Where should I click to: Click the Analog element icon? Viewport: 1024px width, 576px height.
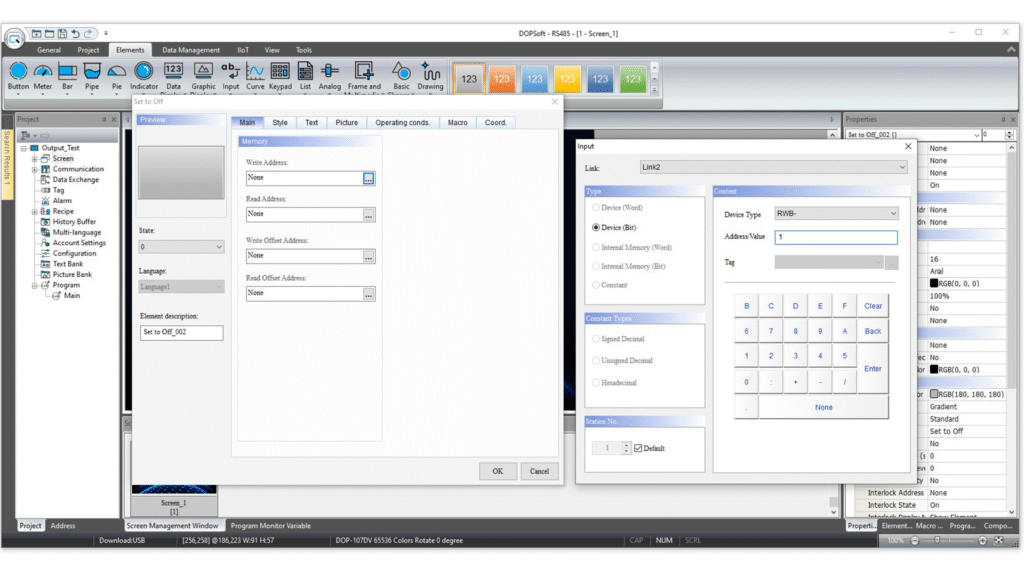tap(330, 75)
